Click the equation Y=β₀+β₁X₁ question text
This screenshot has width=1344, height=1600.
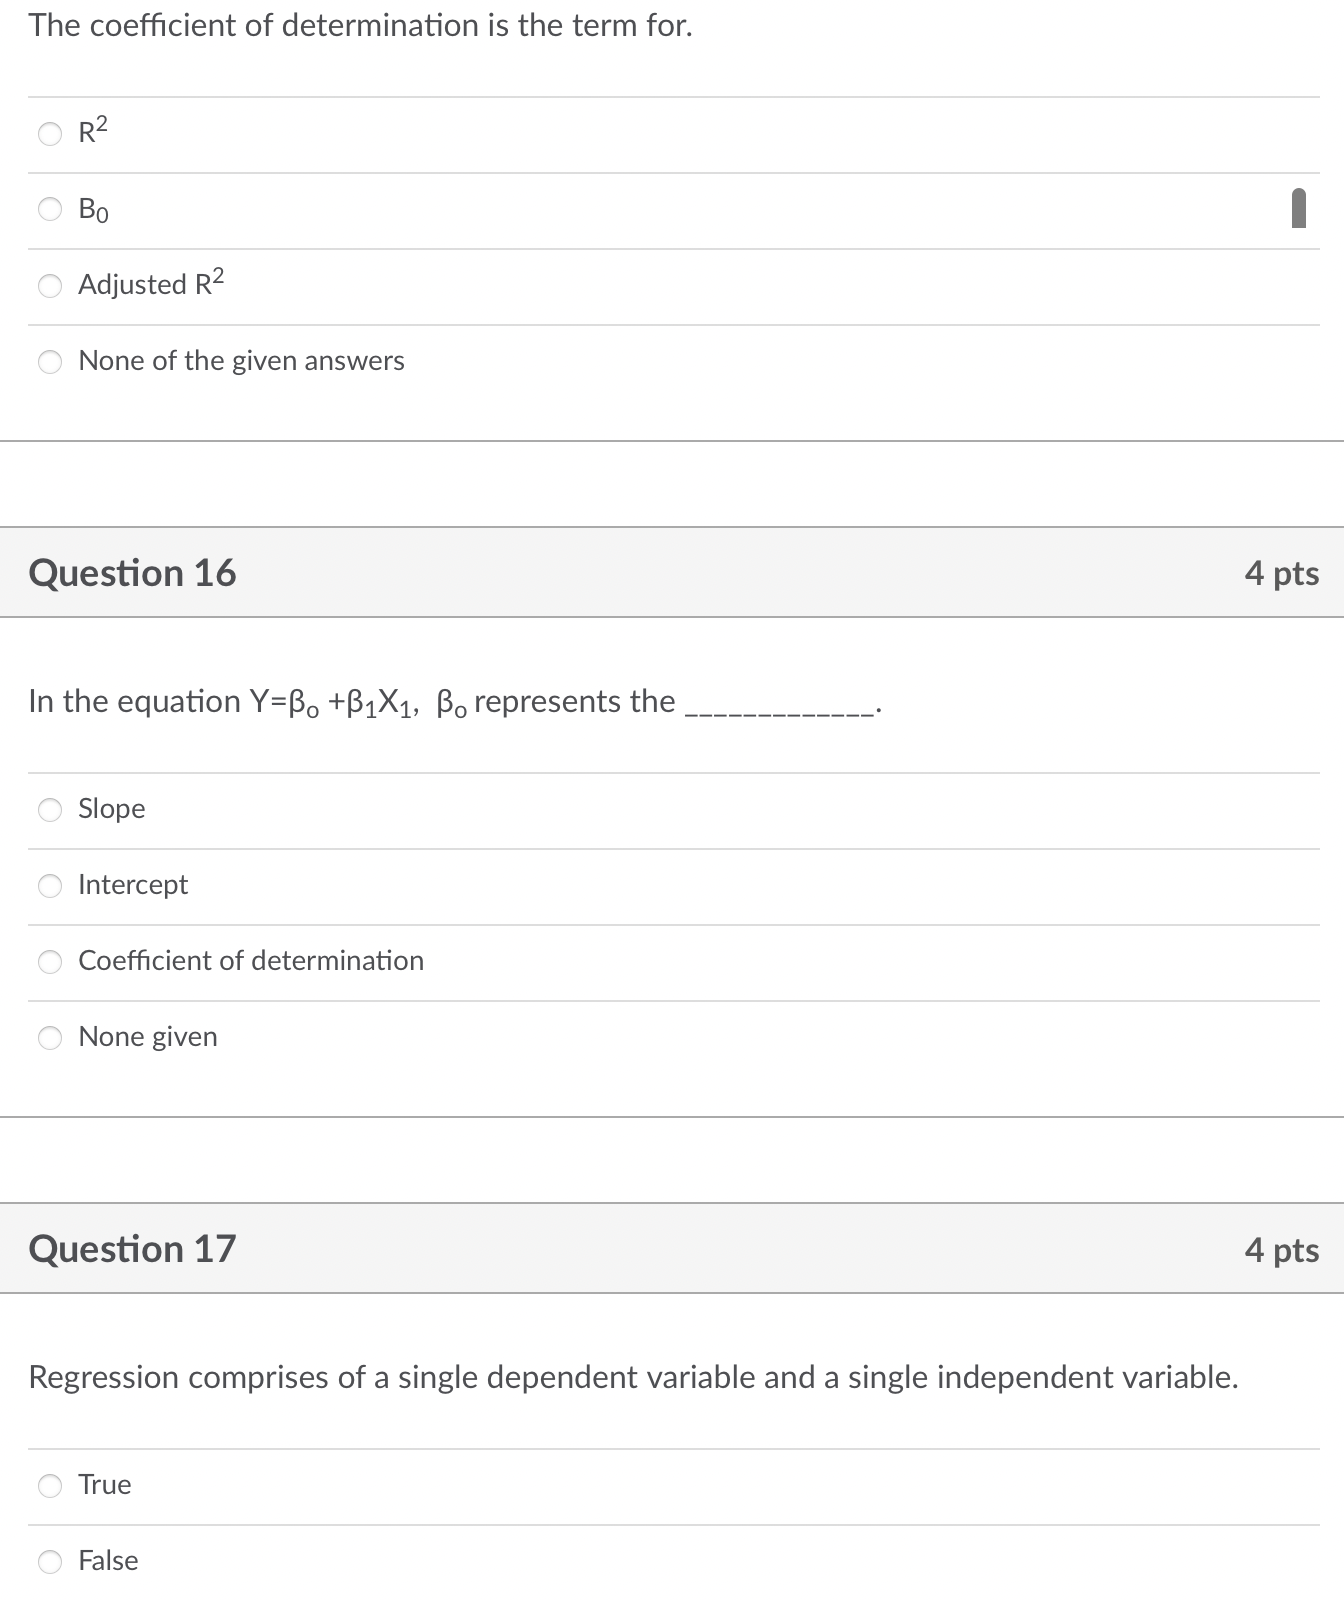click(450, 702)
